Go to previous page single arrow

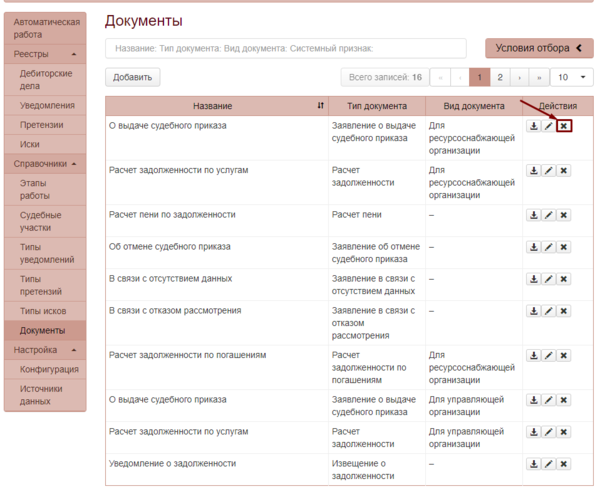pos(460,77)
